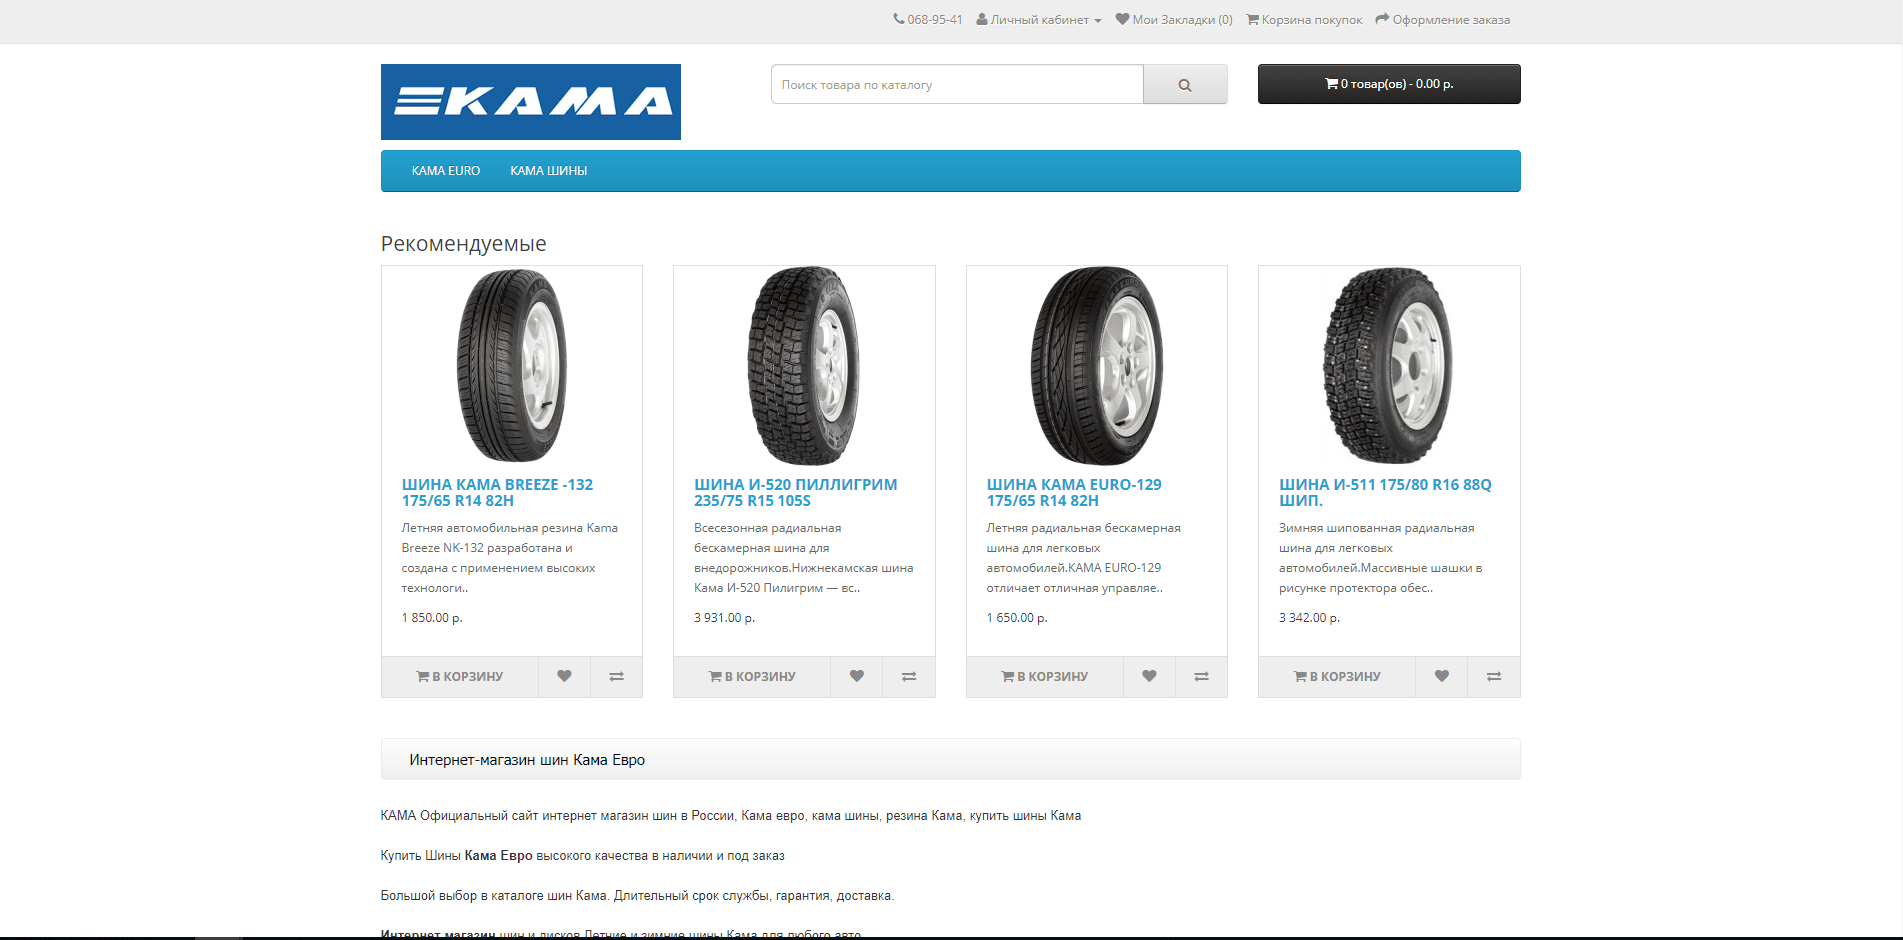Image resolution: width=1903 pixels, height=940 pixels.
Task: Open Мои Закладки wishlist link
Action: point(1174,20)
